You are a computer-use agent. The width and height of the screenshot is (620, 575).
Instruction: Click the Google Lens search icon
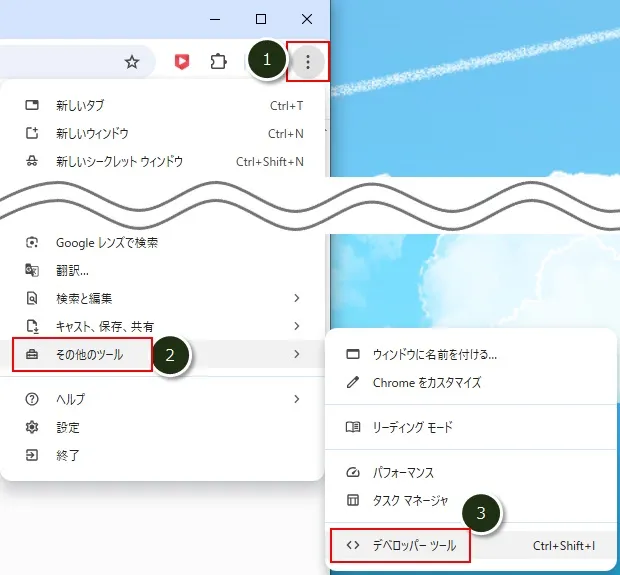(32, 243)
